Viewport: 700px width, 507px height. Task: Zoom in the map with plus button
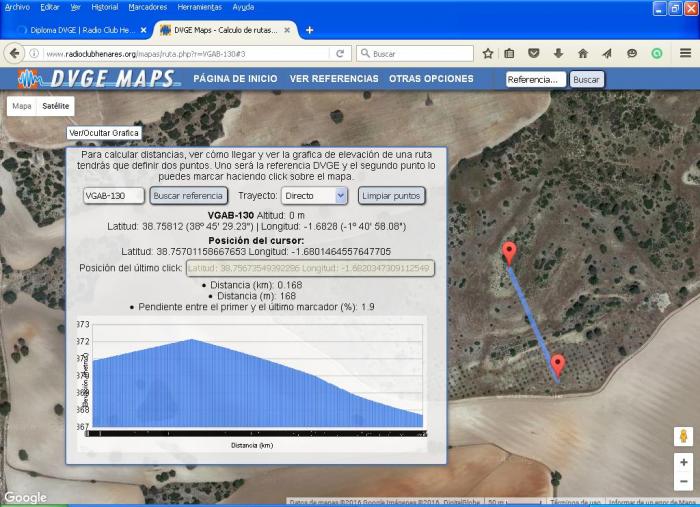point(683,462)
